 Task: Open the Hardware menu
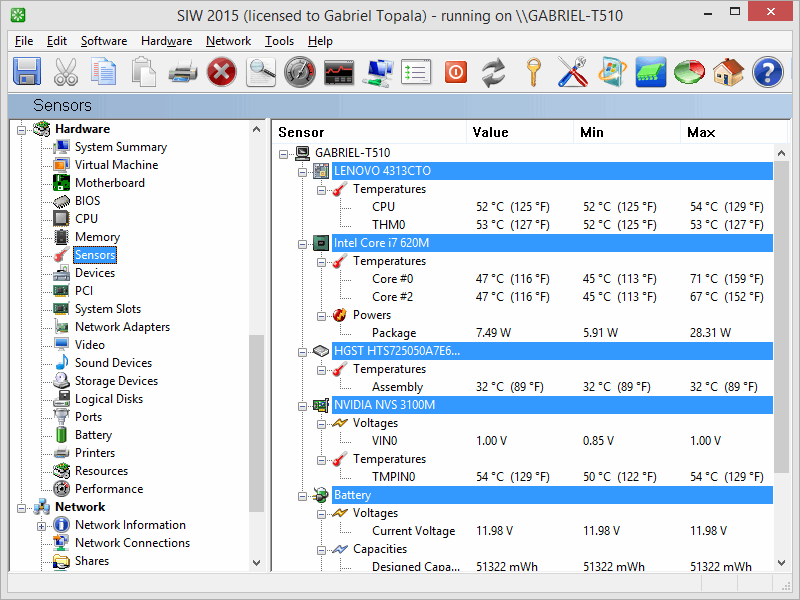pyautogui.click(x=166, y=41)
